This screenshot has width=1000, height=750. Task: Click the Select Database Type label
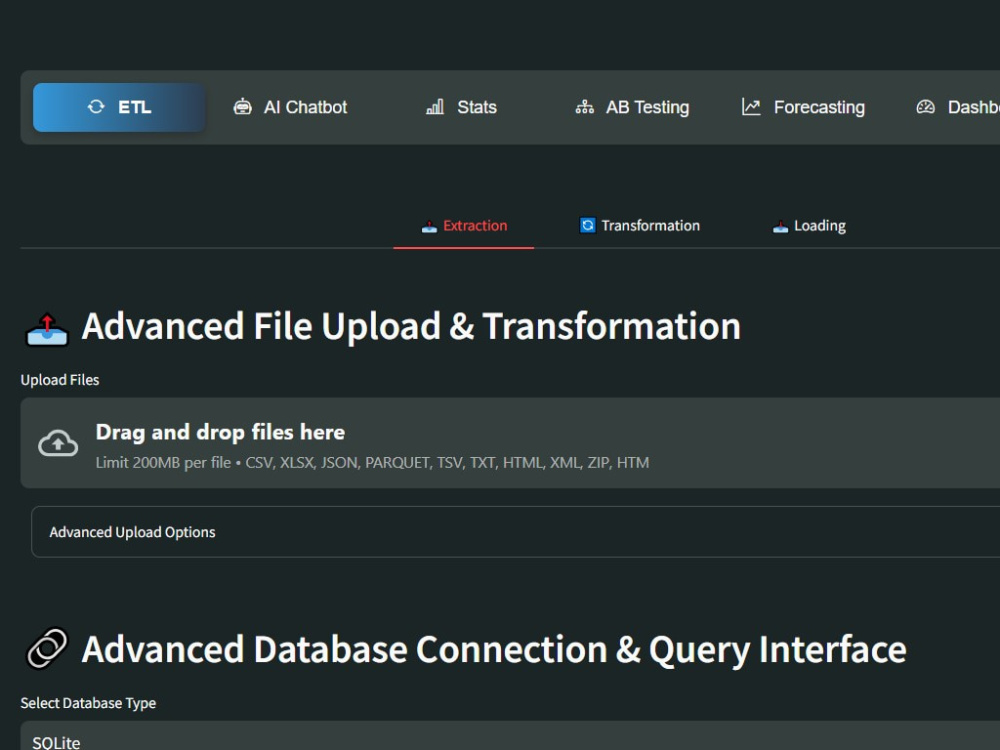[88, 703]
